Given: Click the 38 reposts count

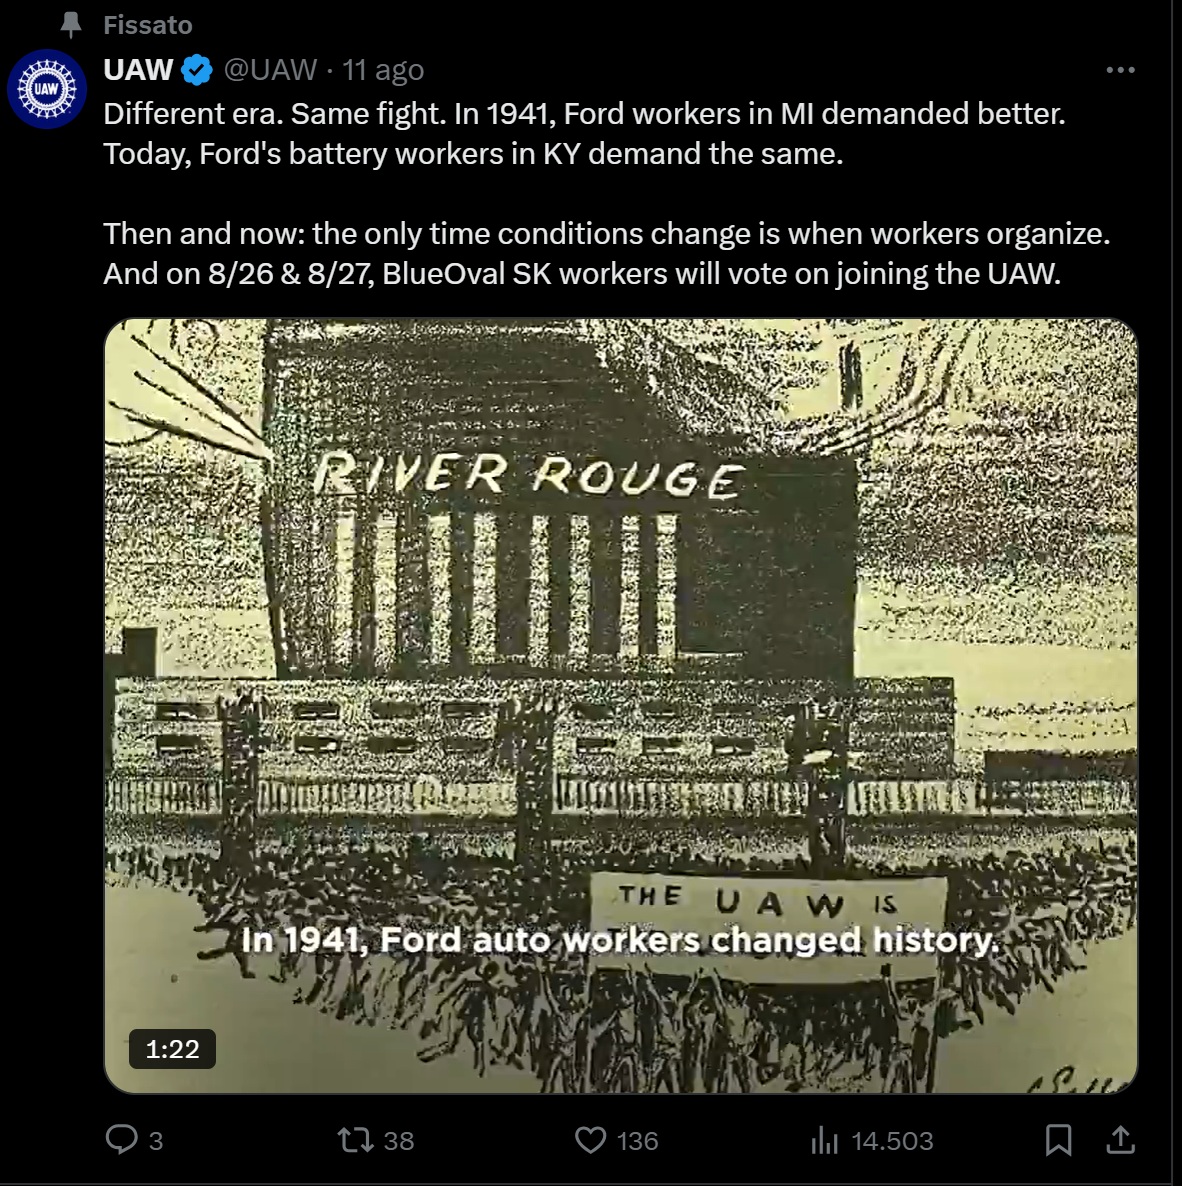Looking at the screenshot, I should (399, 1141).
